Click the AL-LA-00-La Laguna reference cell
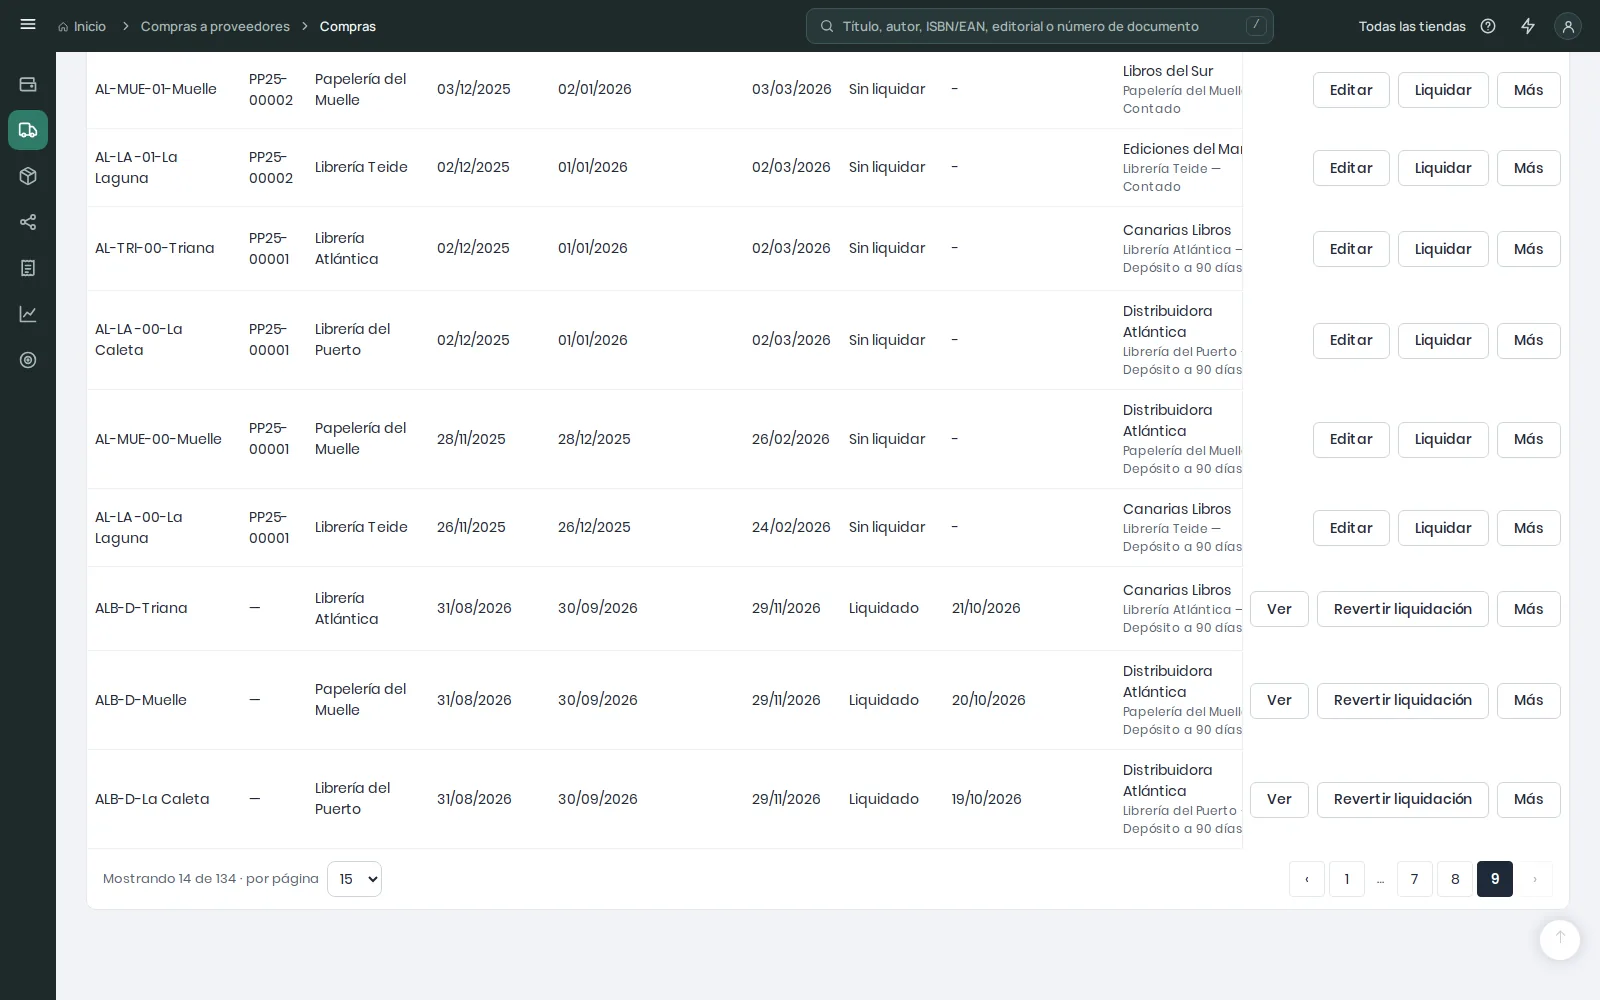The height and width of the screenshot is (1000, 1600). click(x=139, y=527)
